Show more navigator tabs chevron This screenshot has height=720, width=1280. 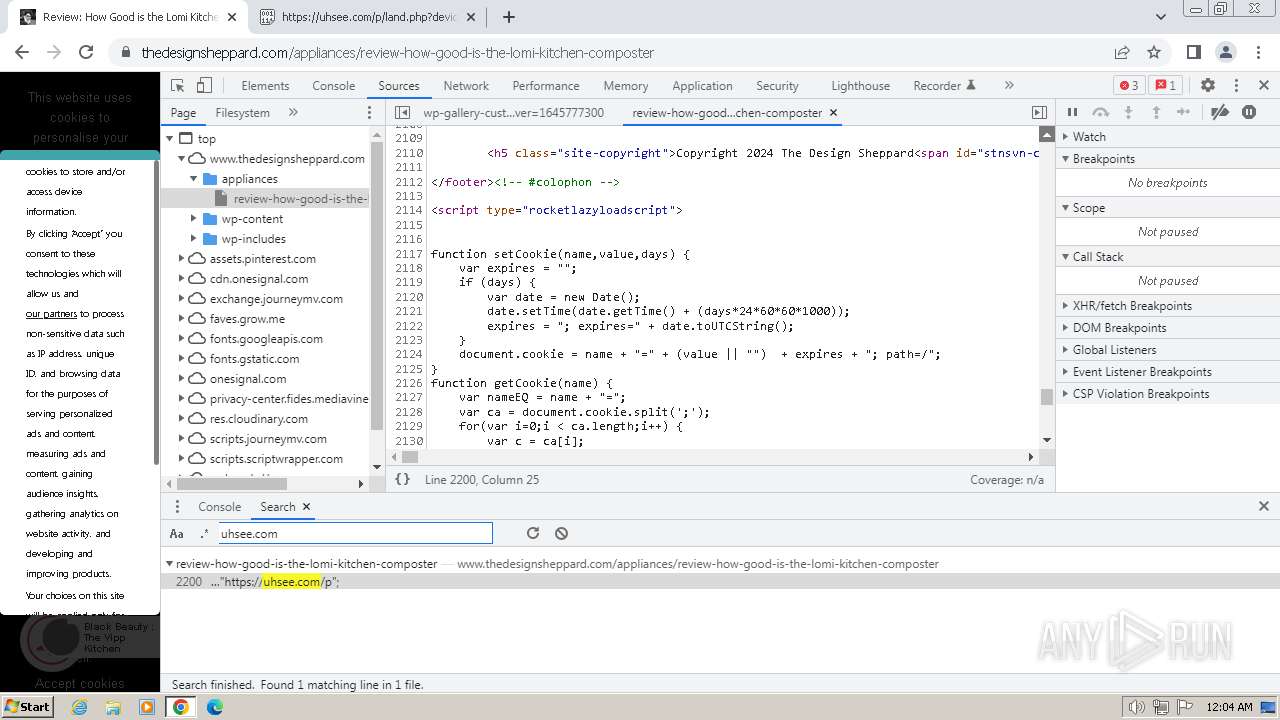click(293, 113)
